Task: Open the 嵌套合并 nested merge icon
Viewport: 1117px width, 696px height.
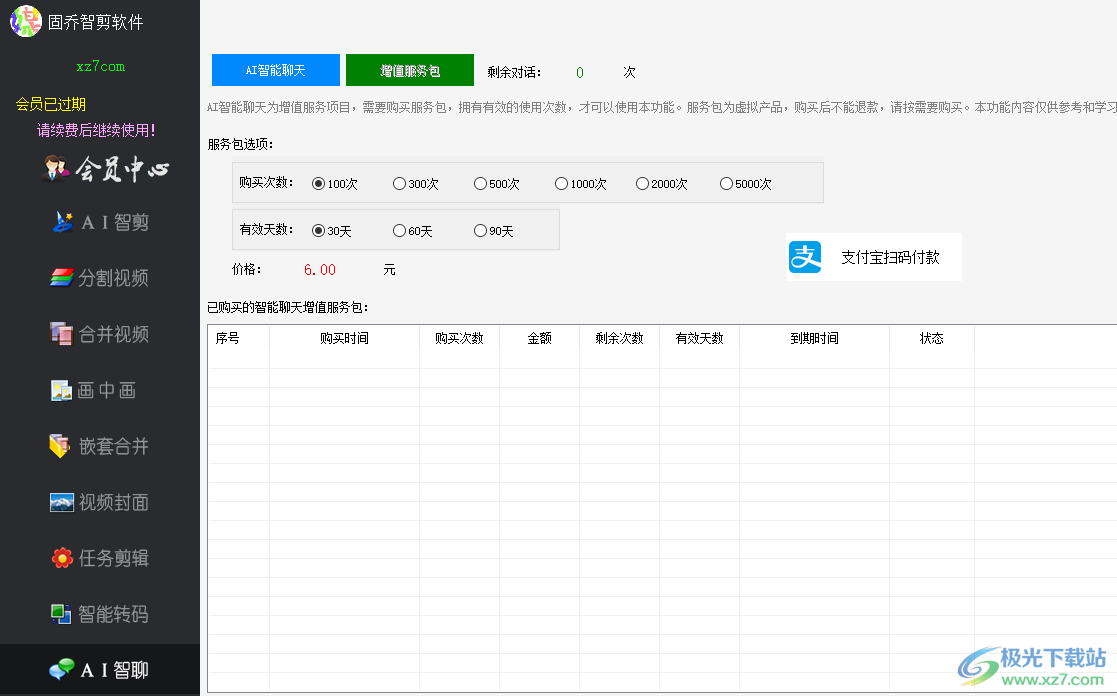Action: pyautogui.click(x=59, y=446)
